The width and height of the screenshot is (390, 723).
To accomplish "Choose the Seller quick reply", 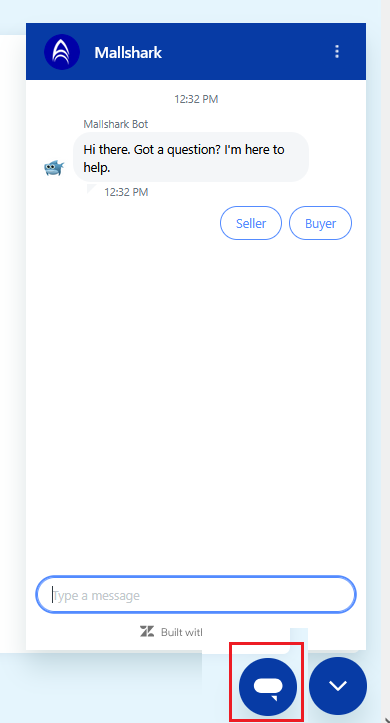I will point(251,223).
